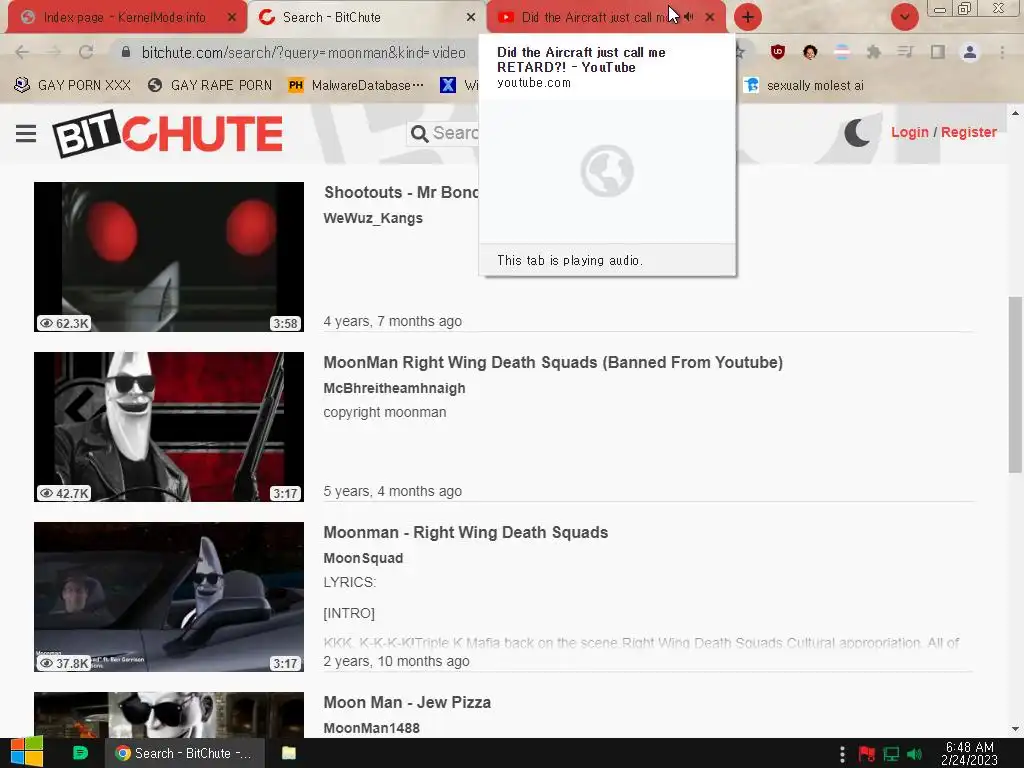Open the thumbnail with 42.7K views
Image resolution: width=1024 pixels, height=768 pixels.
click(x=168, y=426)
